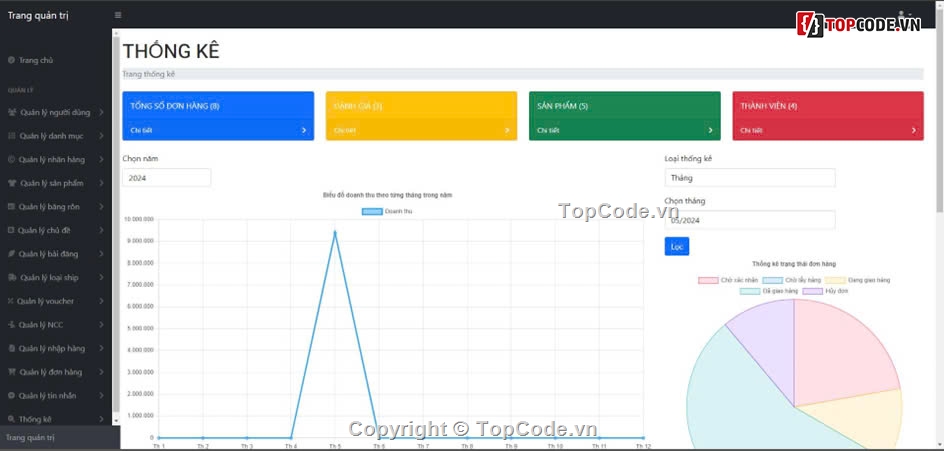Click the icon beside Quản lý NCC
944x451 pixels.
(x=11, y=325)
